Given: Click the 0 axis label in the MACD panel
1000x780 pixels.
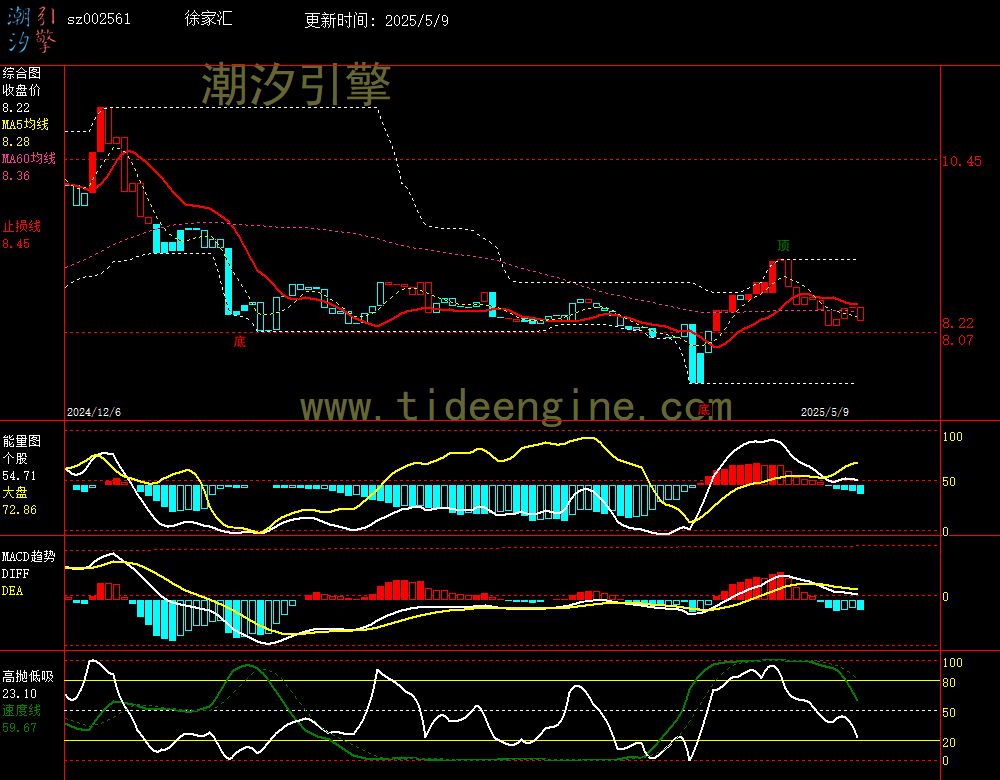Looking at the screenshot, I should pos(945,597).
